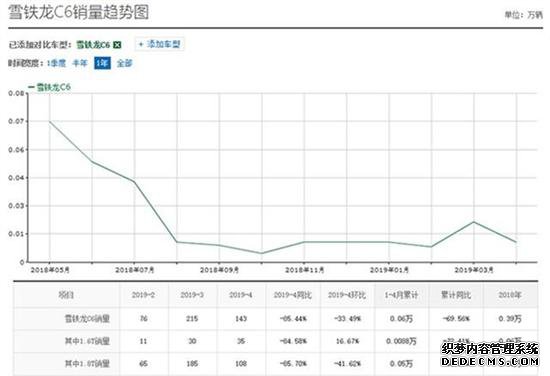
Task: Click the line peak above 2019年03月
Action: pyautogui.click(x=474, y=222)
